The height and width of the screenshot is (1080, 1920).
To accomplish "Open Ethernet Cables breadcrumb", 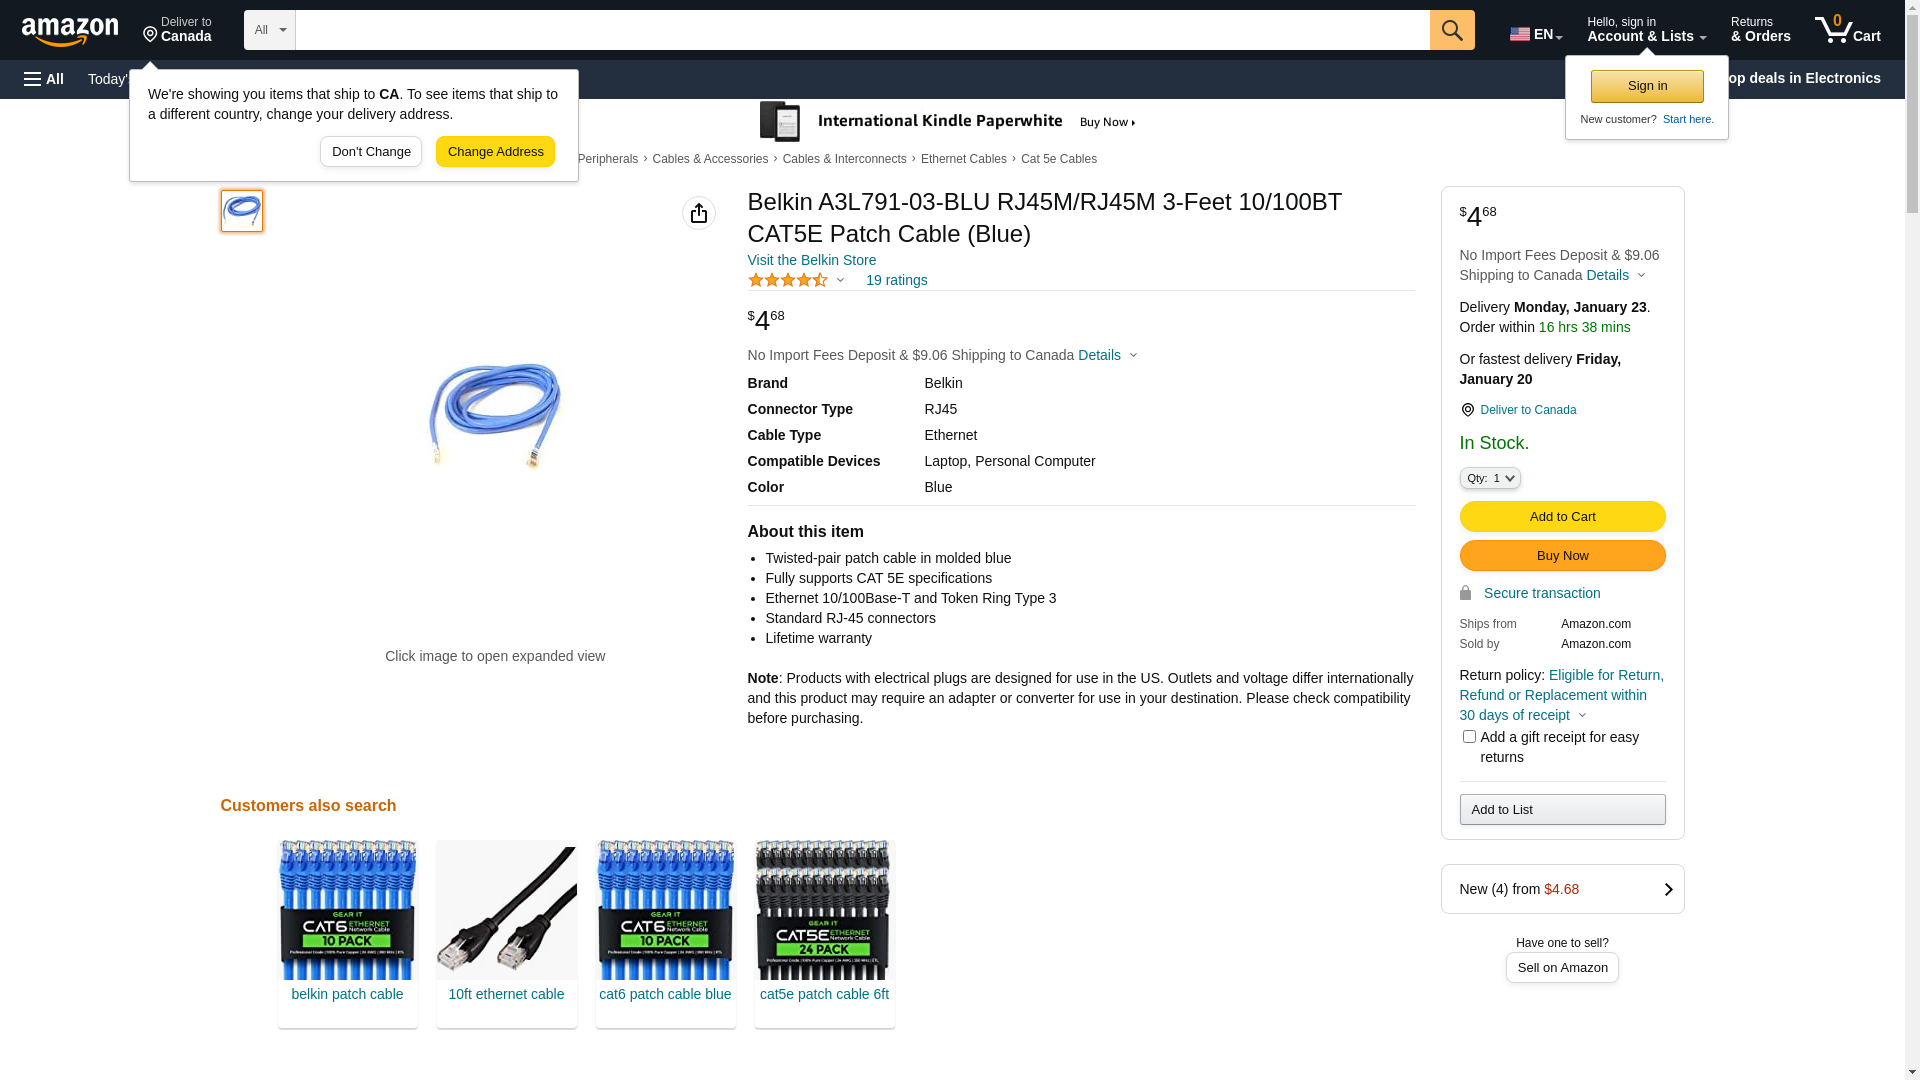I will [x=963, y=159].
